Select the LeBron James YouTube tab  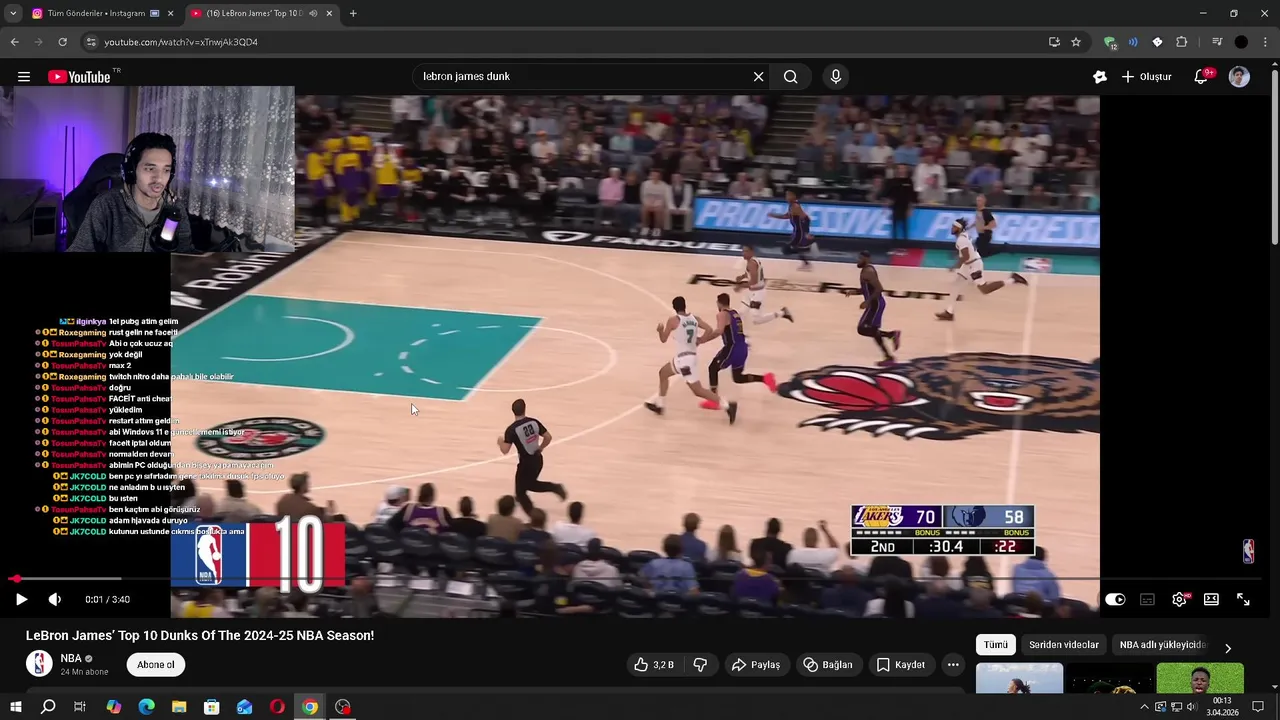coord(255,13)
